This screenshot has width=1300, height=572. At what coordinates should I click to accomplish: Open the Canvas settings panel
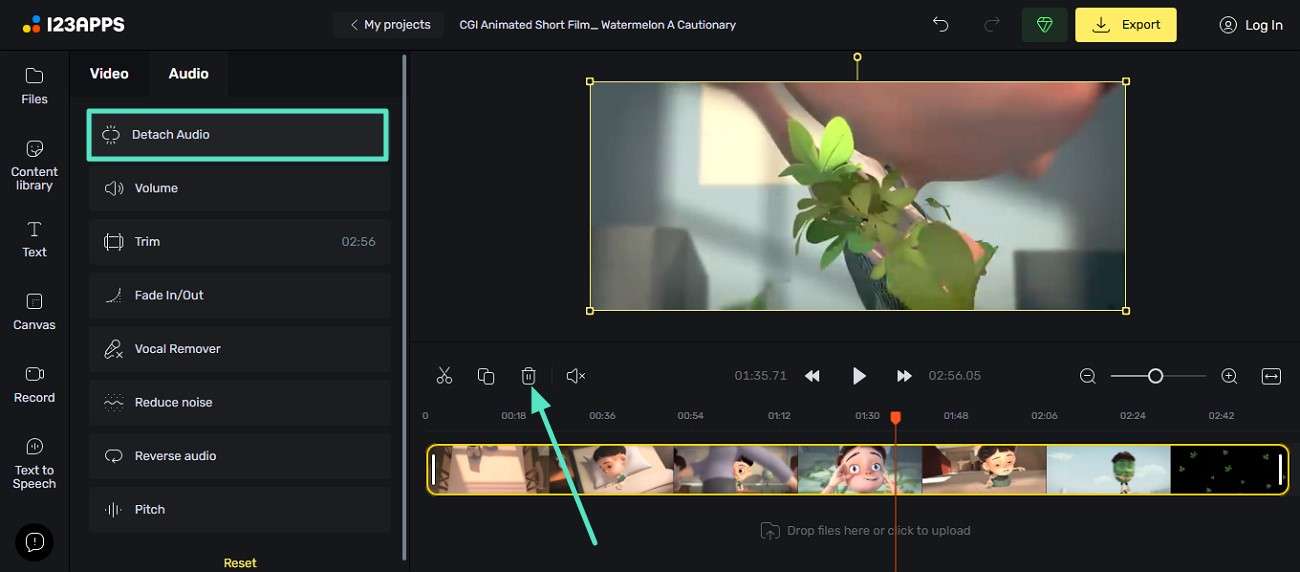click(34, 312)
